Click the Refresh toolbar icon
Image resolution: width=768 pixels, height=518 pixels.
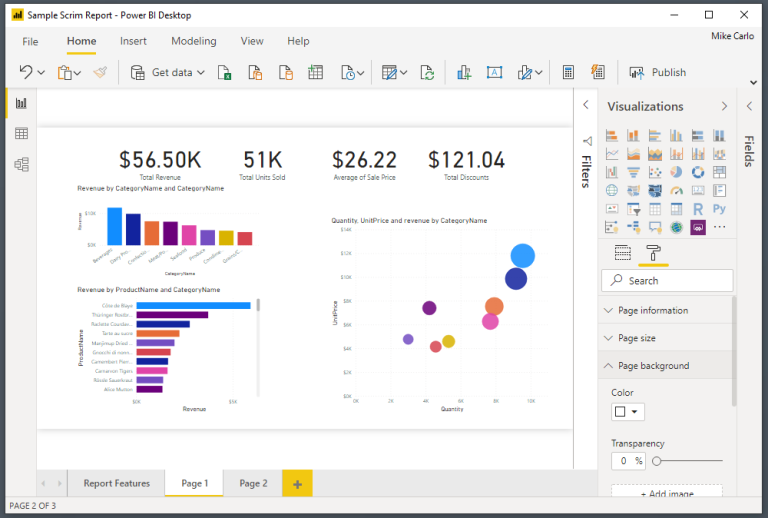click(427, 72)
